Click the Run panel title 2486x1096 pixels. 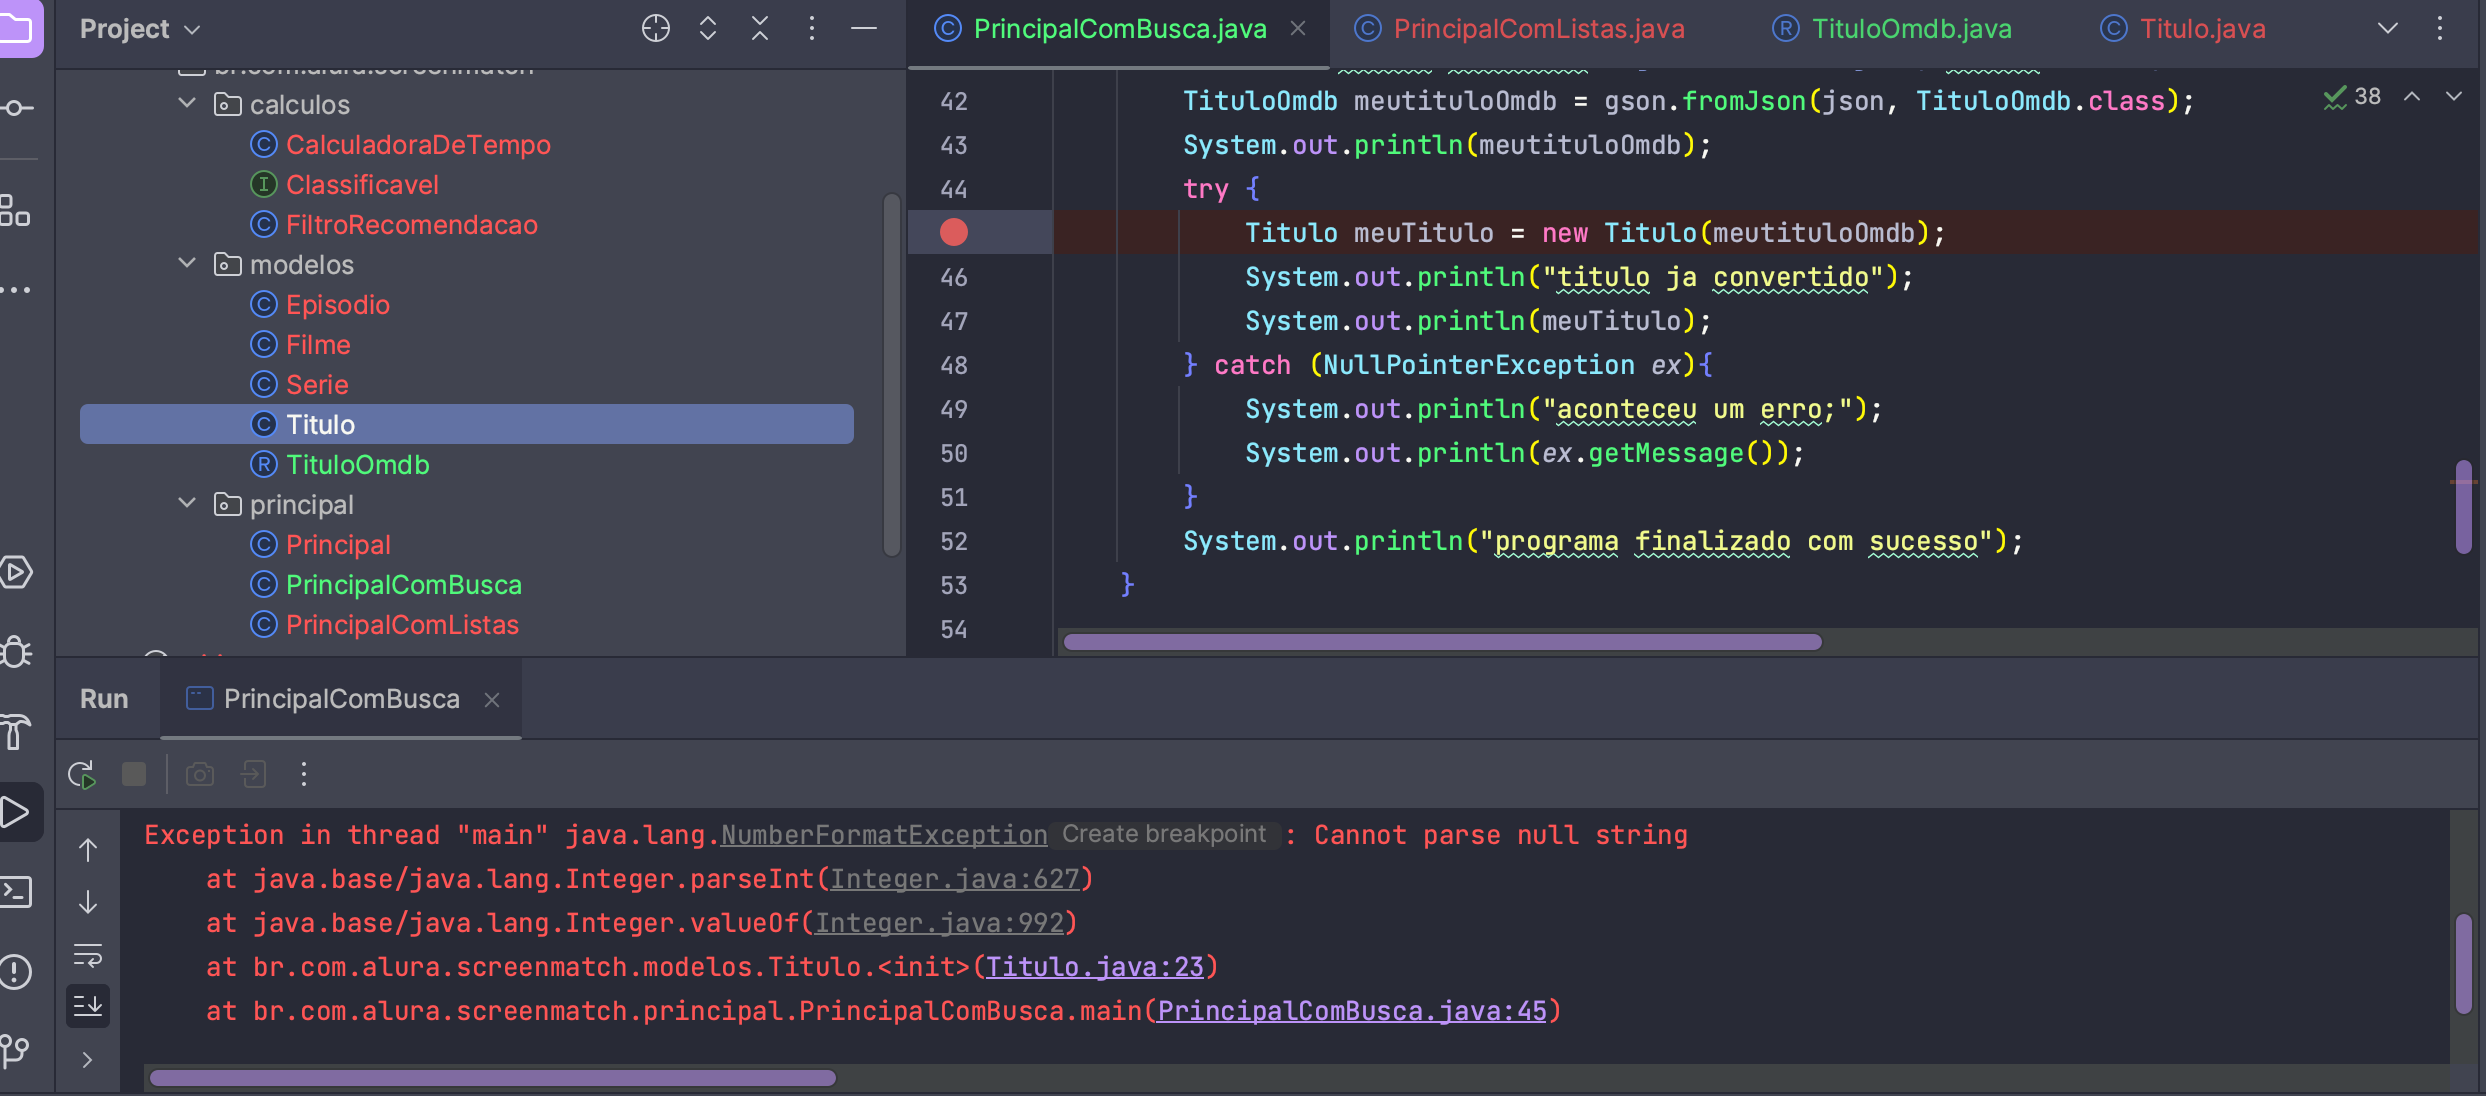(104, 699)
